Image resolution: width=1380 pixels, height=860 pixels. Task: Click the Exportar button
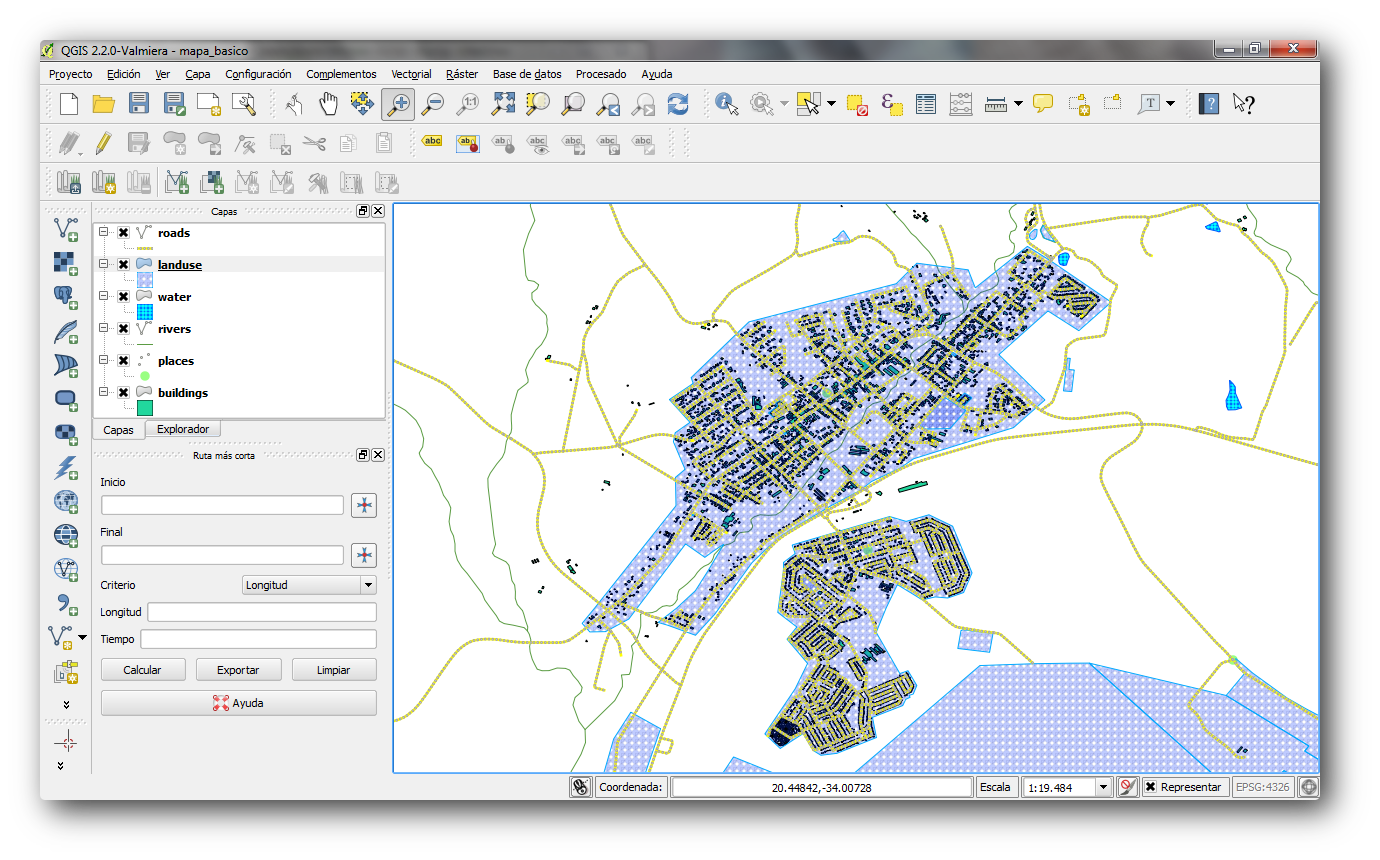pos(238,670)
